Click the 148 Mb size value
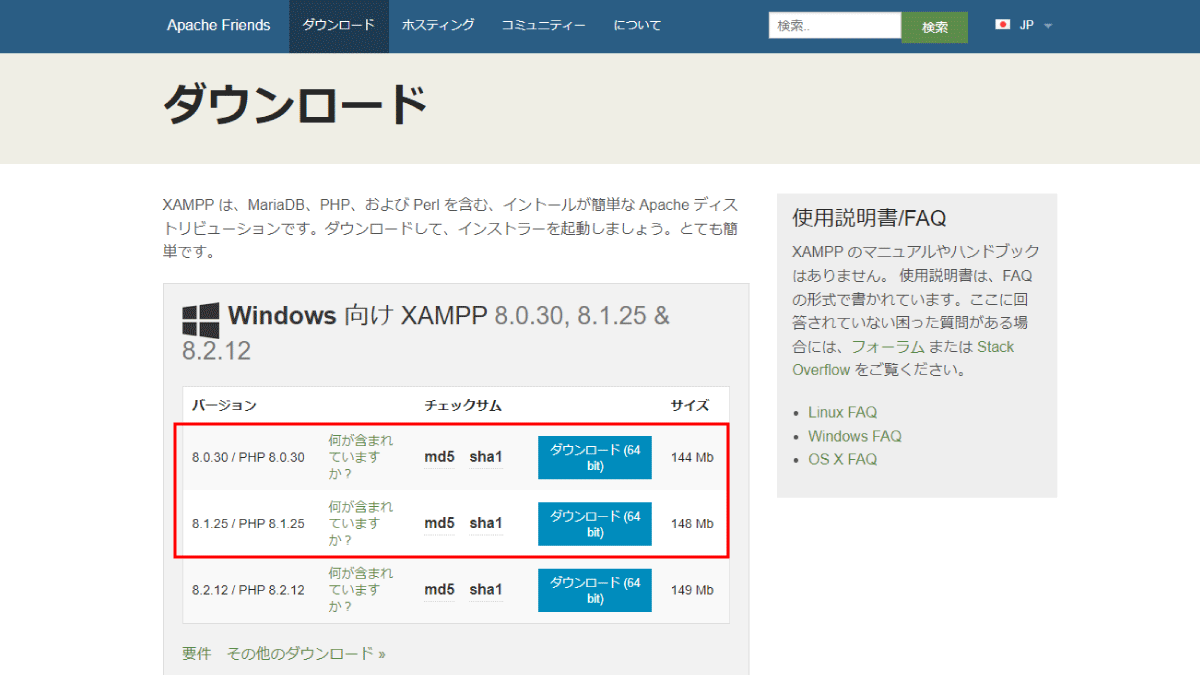Image resolution: width=1200 pixels, height=675 pixels. (x=692, y=524)
